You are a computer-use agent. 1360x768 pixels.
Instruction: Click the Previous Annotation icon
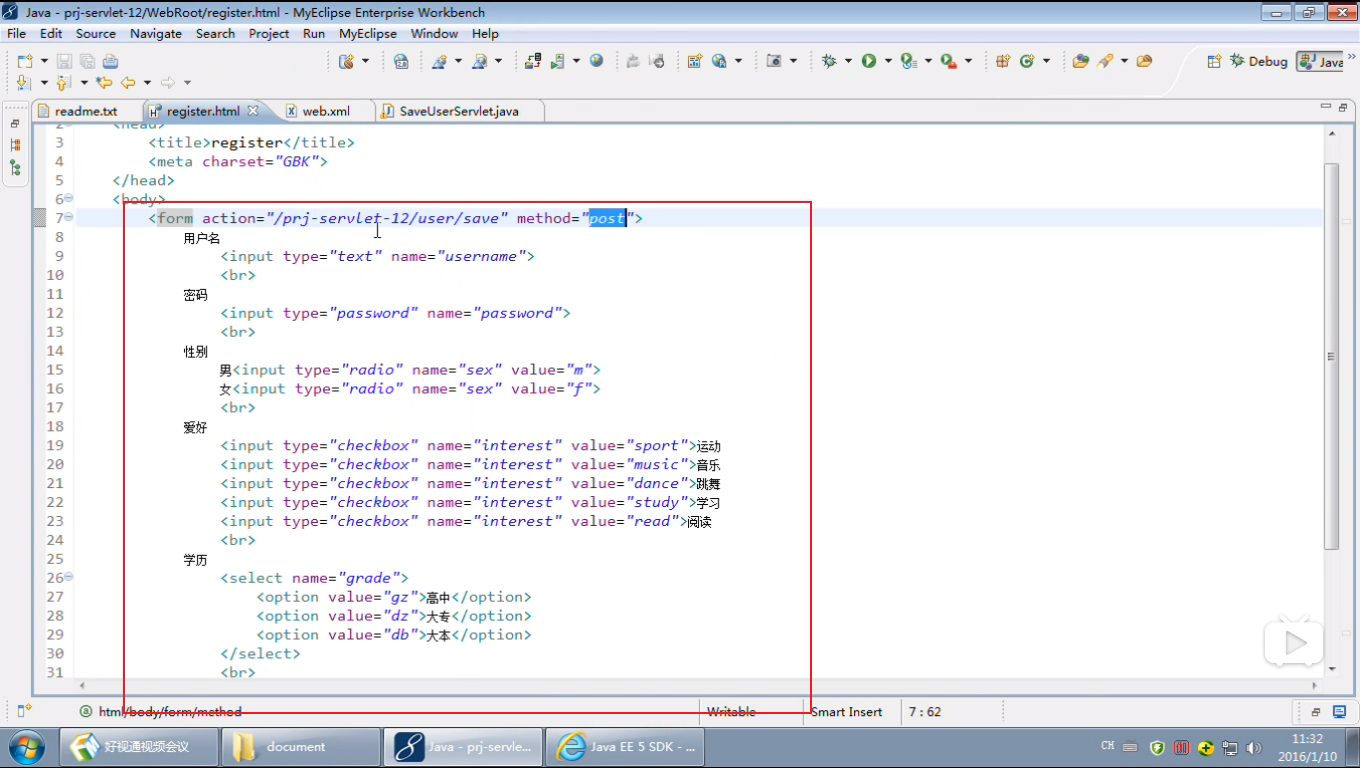(x=64, y=82)
